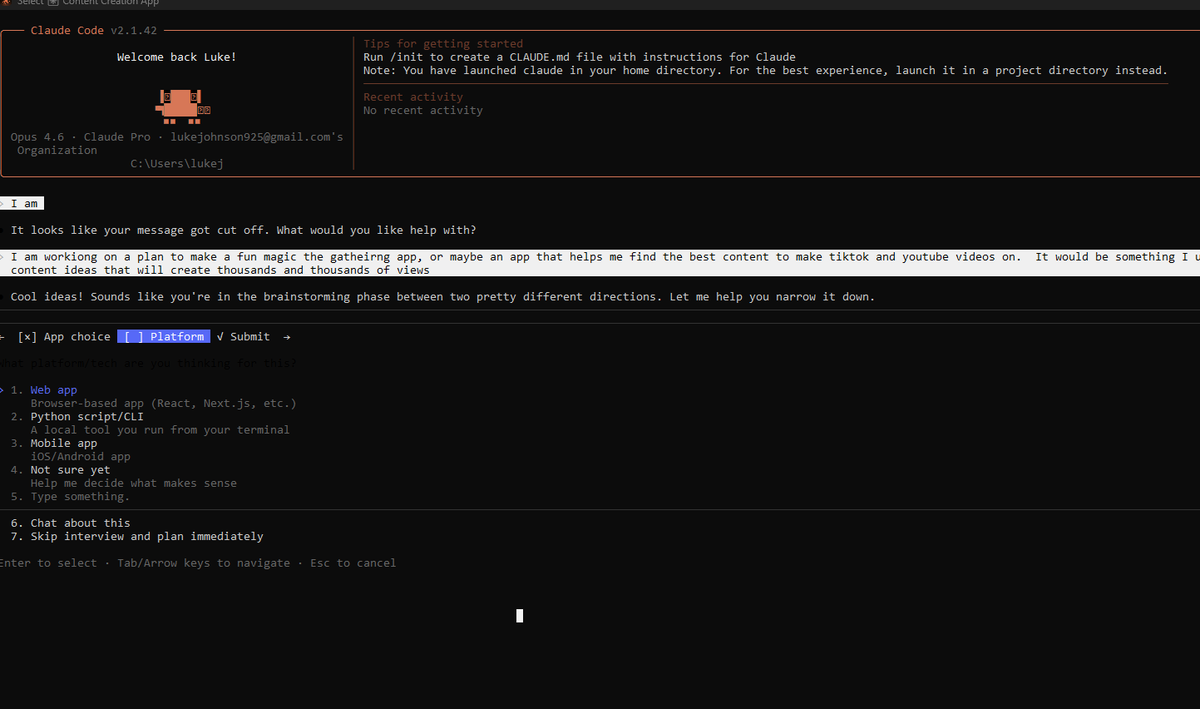Select the Type something option
This screenshot has width=1200, height=709.
pos(80,496)
